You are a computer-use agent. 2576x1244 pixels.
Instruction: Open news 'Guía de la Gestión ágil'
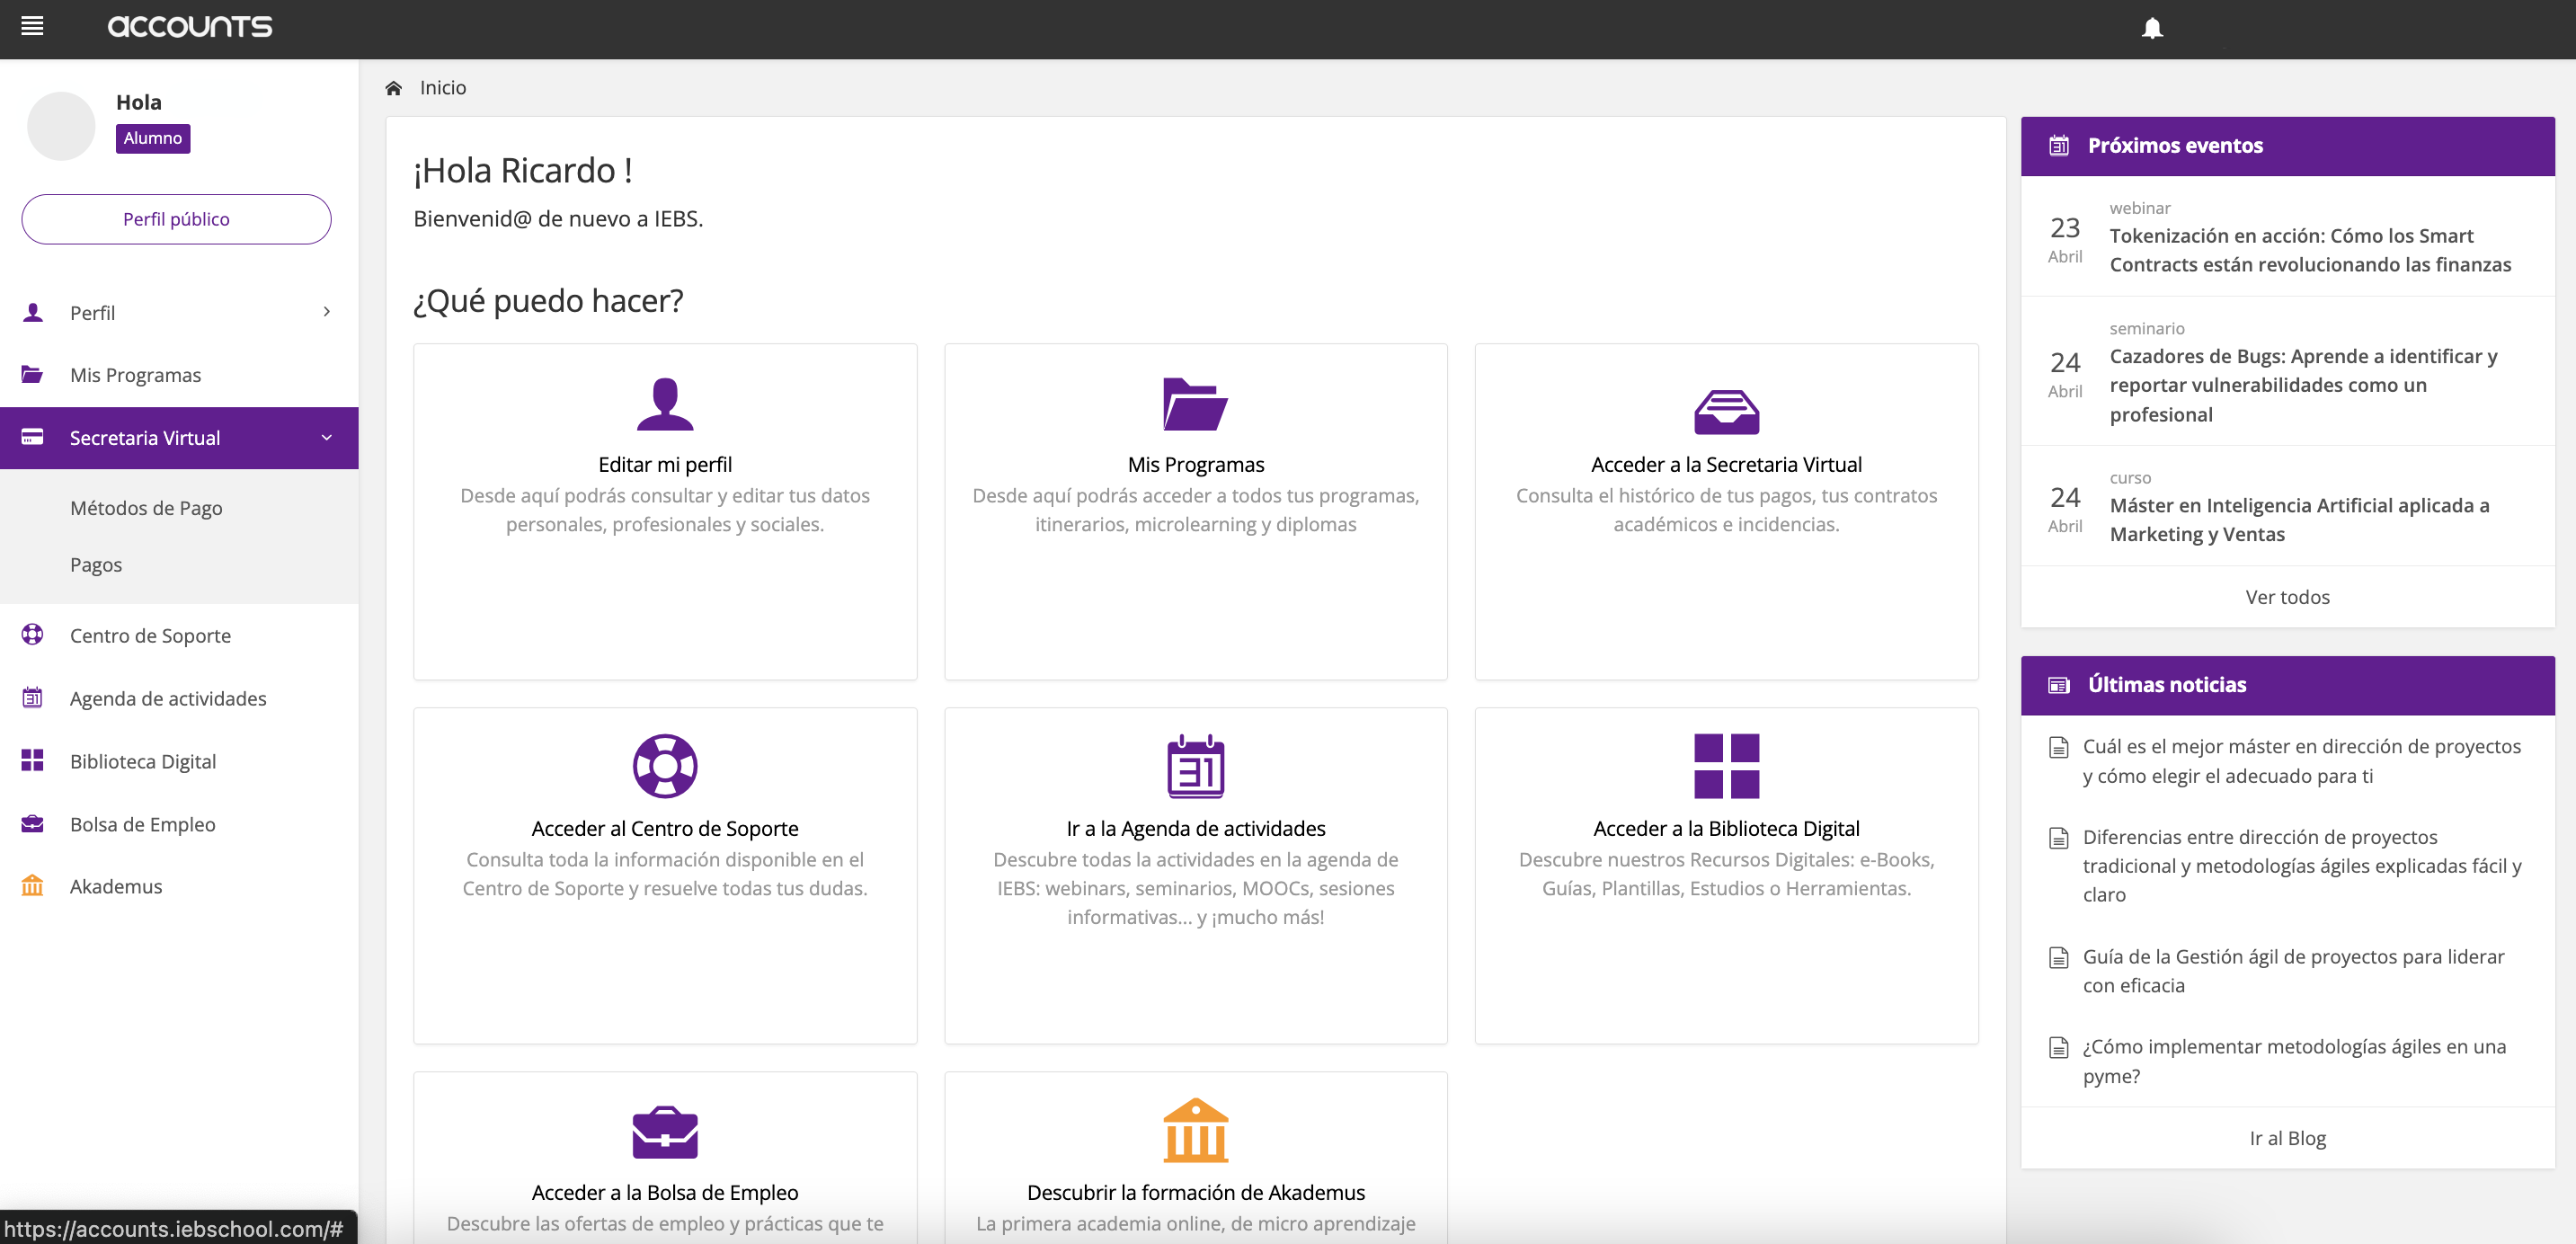pos(2293,971)
